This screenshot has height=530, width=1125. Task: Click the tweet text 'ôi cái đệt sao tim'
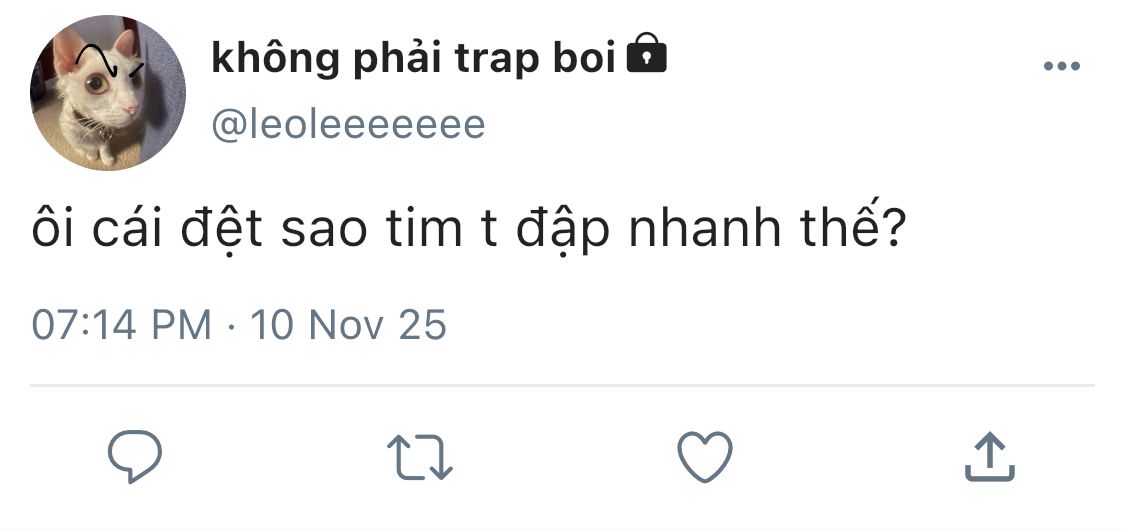pyautogui.click(x=247, y=229)
